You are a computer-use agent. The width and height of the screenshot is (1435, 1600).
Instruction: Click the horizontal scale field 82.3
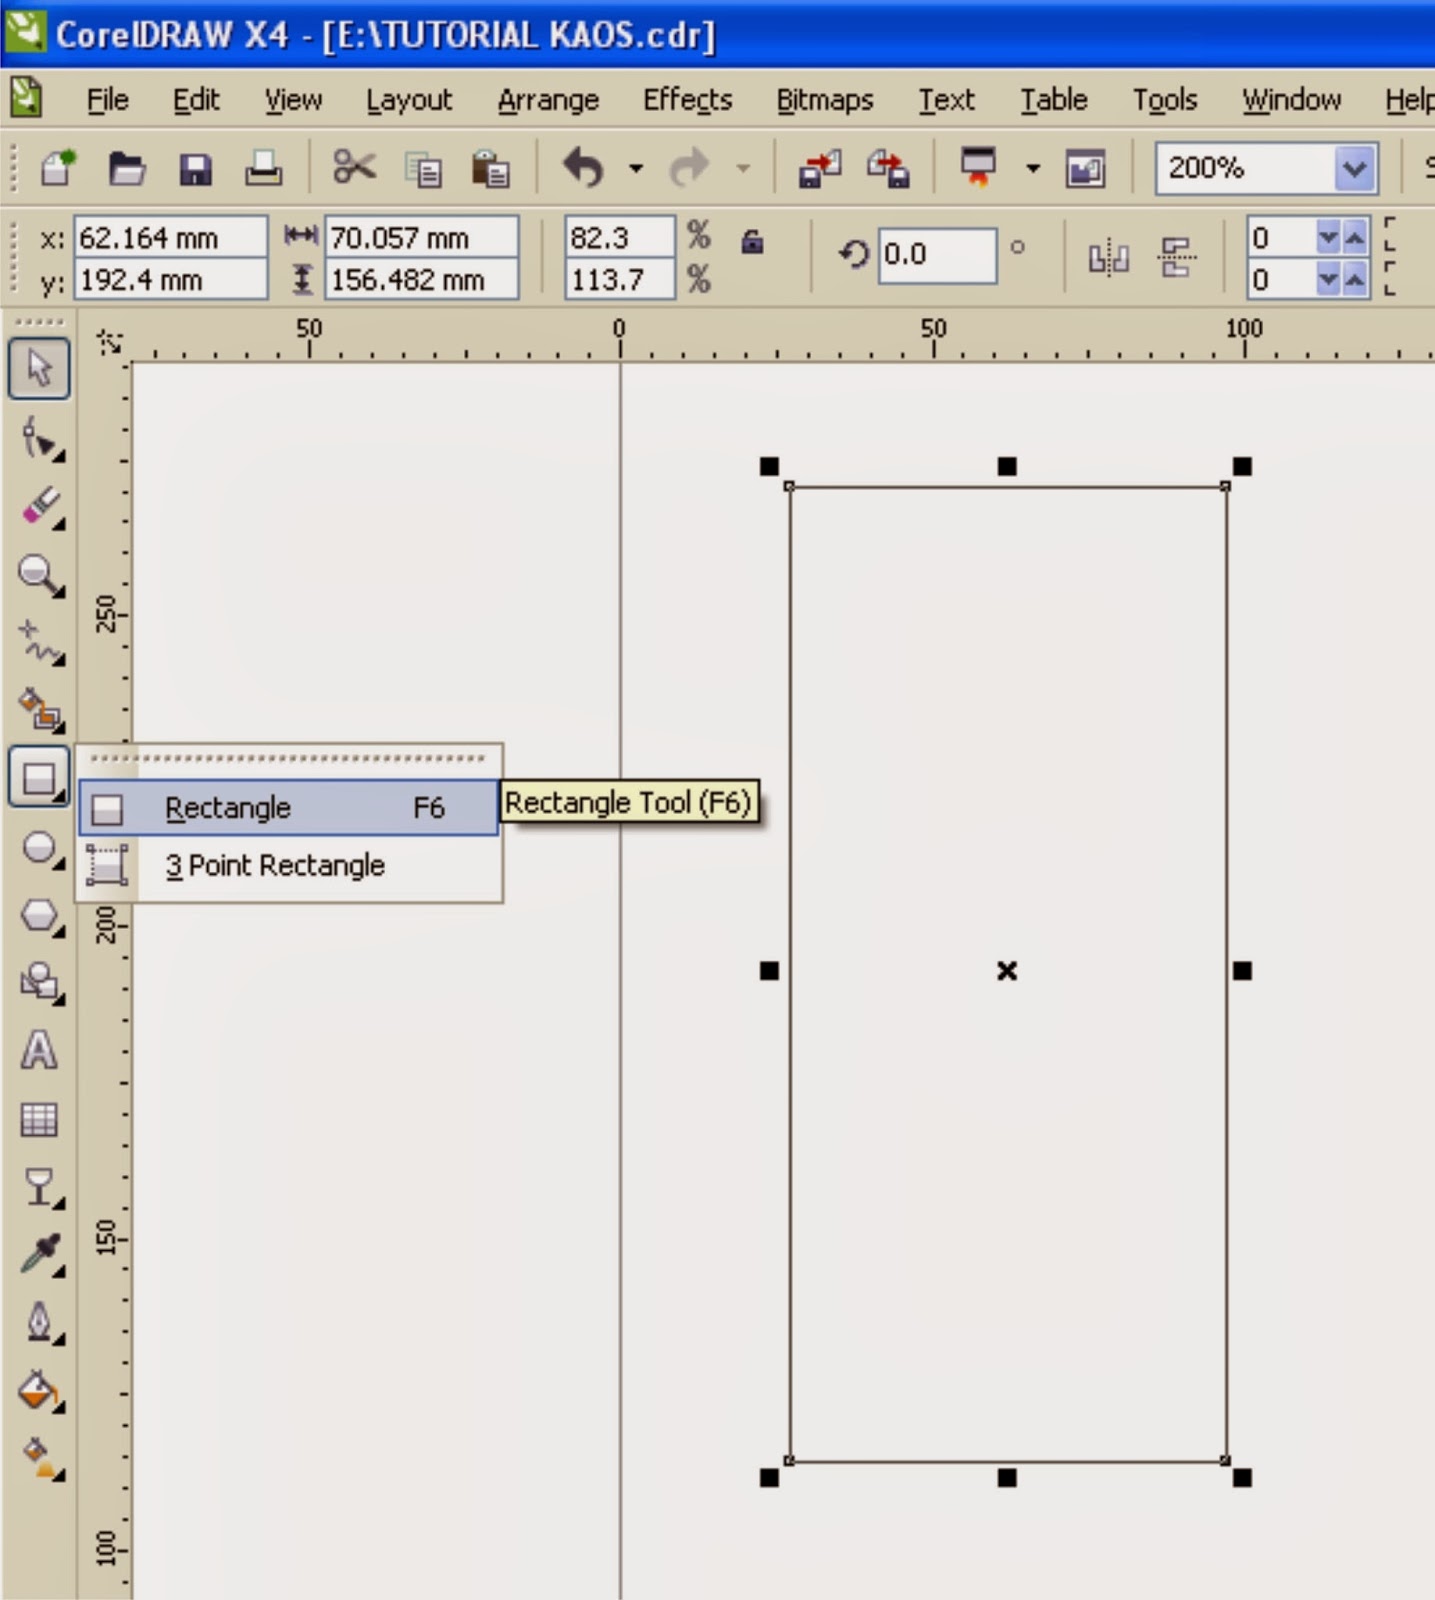click(x=619, y=238)
